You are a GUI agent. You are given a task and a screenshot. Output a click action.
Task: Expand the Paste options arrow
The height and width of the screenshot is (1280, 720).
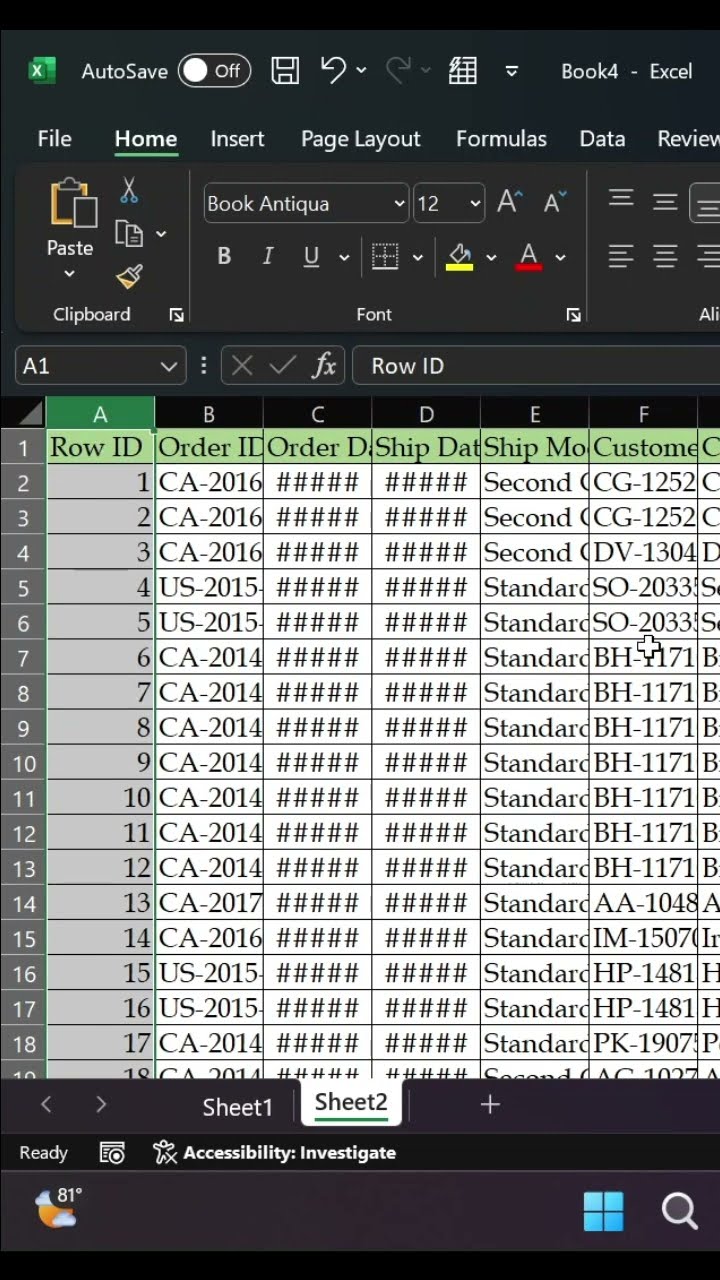[69, 274]
